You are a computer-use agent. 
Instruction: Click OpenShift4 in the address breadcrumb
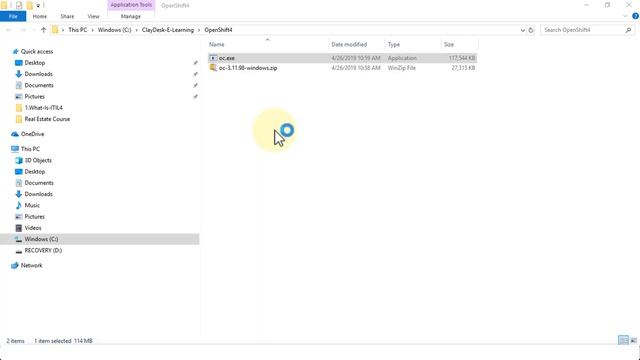tap(218, 30)
